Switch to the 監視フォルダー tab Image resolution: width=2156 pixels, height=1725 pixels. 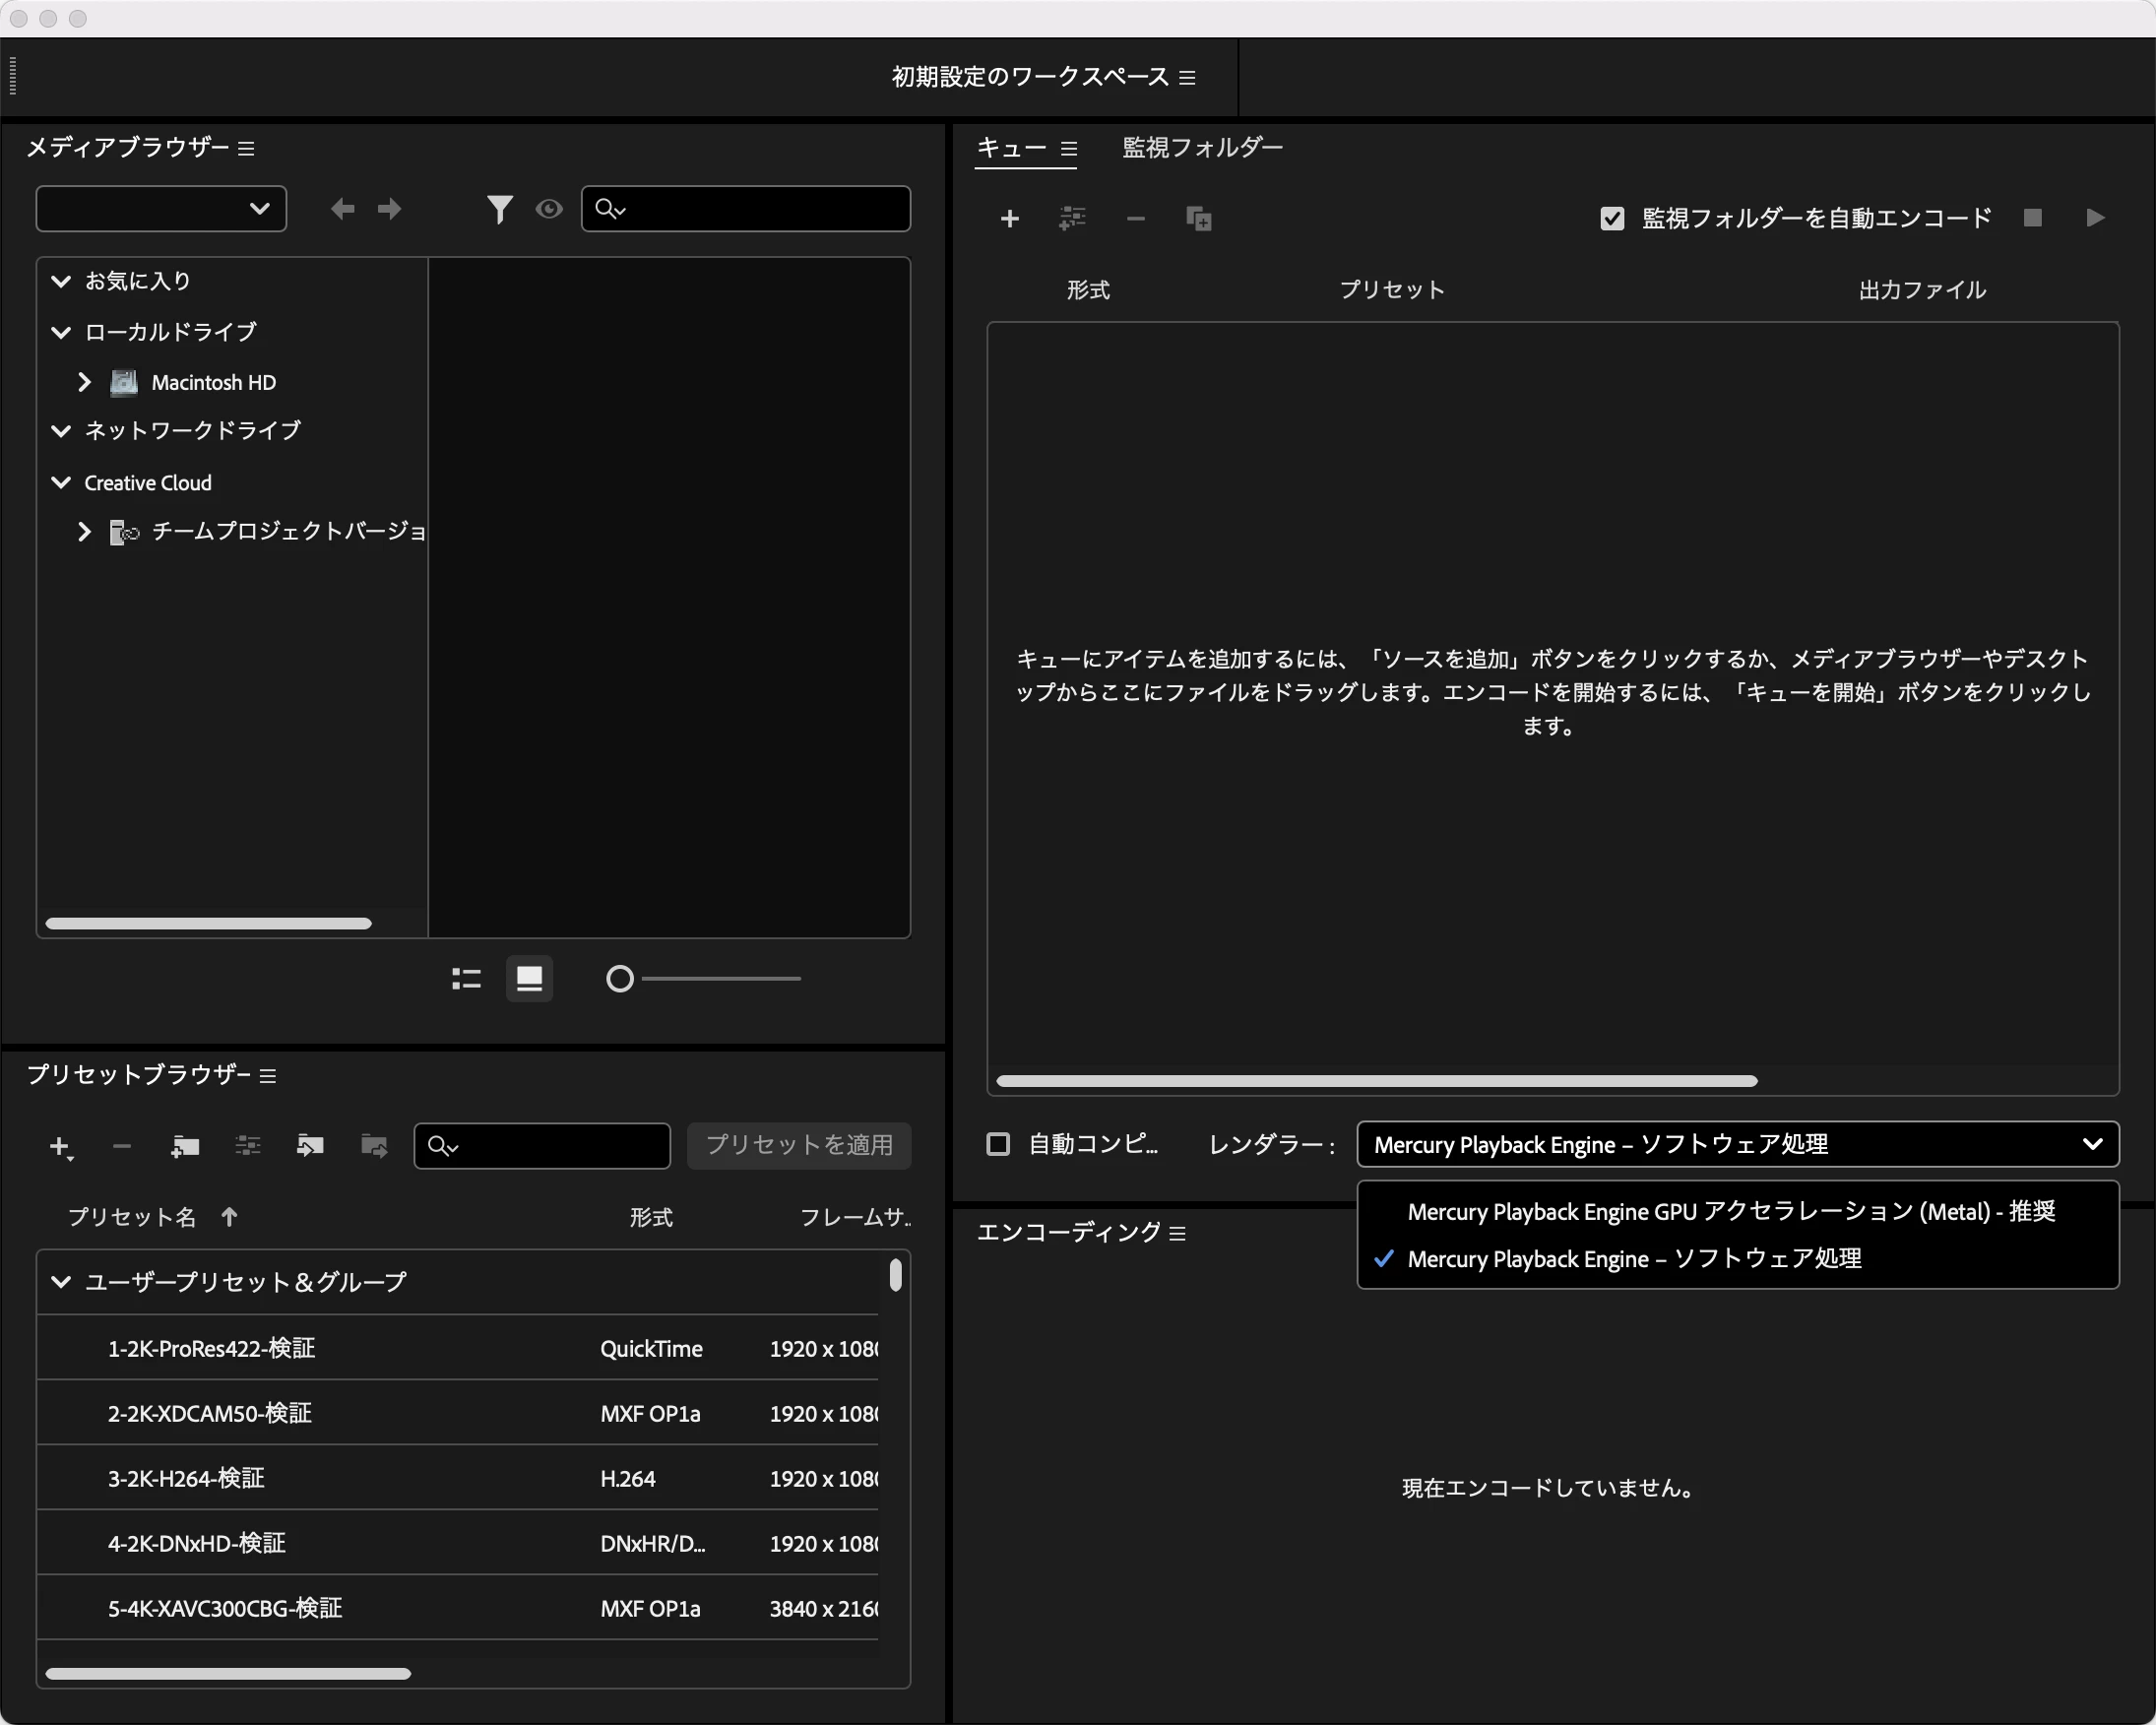[x=1202, y=148]
